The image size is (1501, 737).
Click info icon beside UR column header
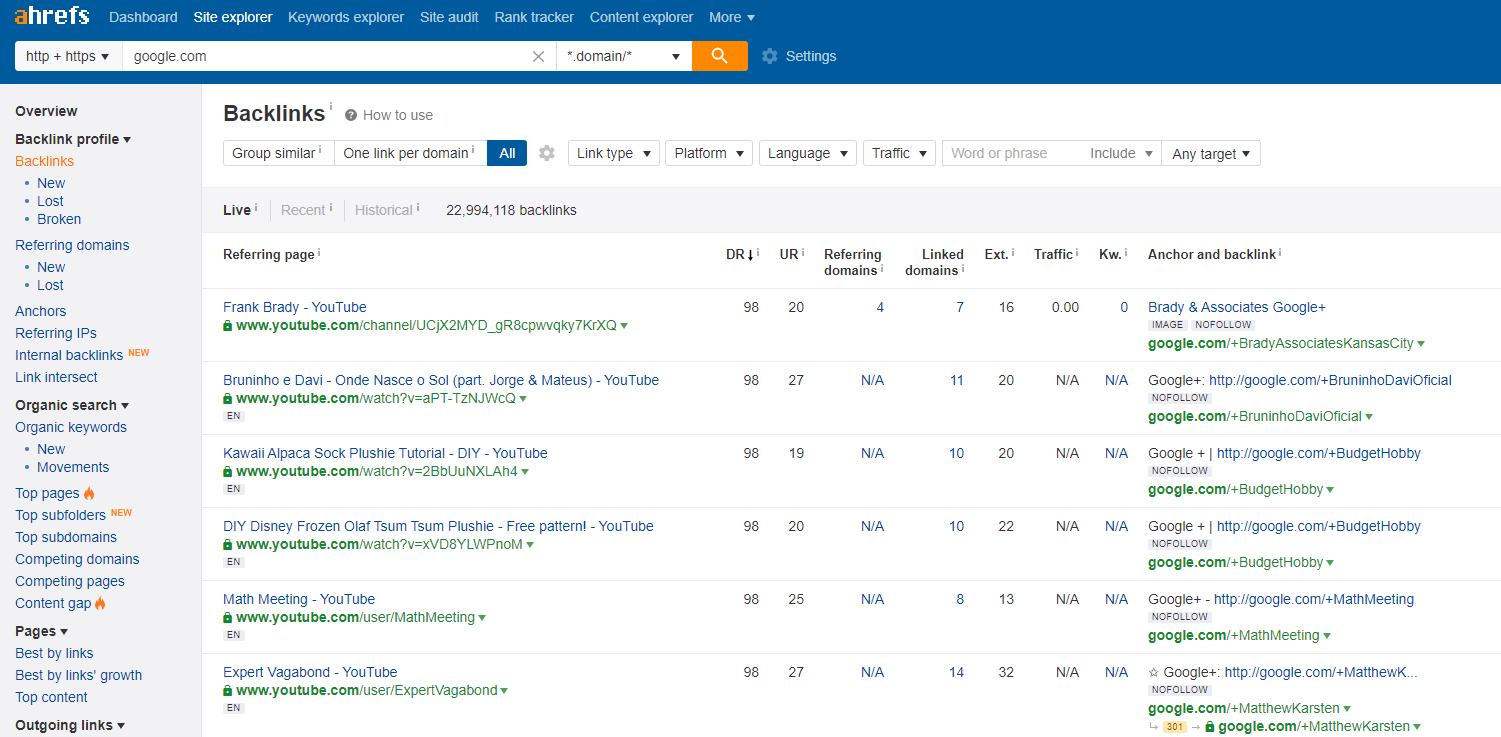click(x=802, y=253)
